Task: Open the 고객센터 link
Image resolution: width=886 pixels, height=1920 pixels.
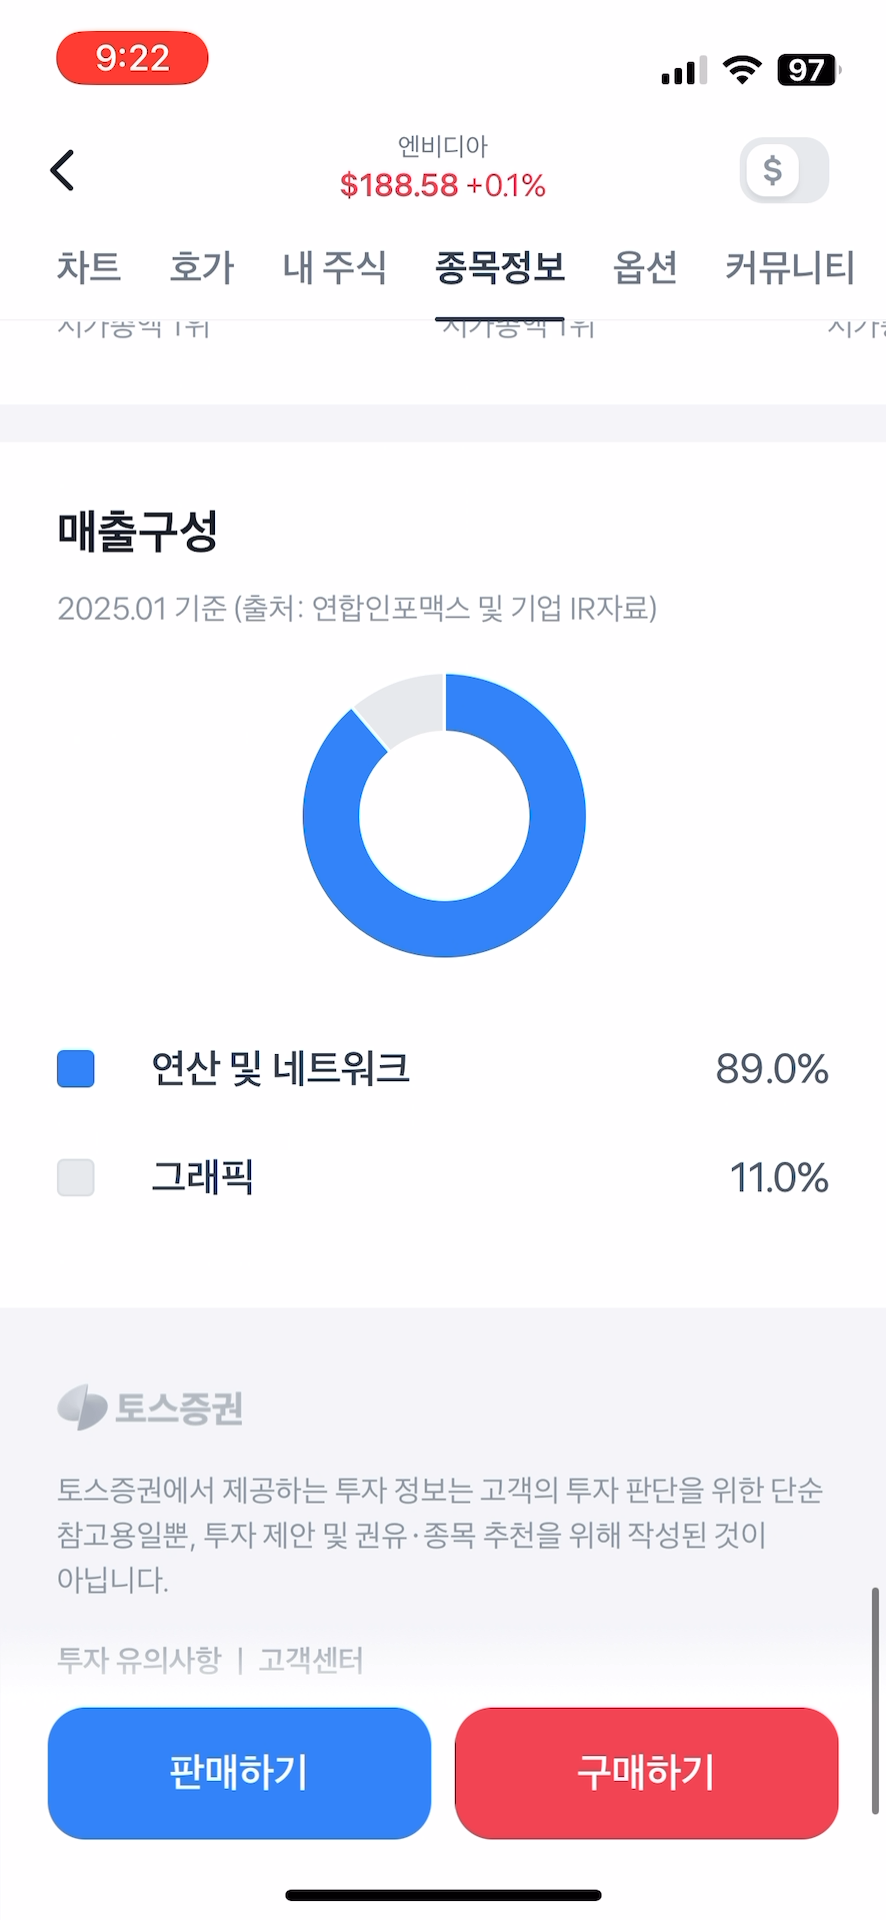Action: [311, 1660]
